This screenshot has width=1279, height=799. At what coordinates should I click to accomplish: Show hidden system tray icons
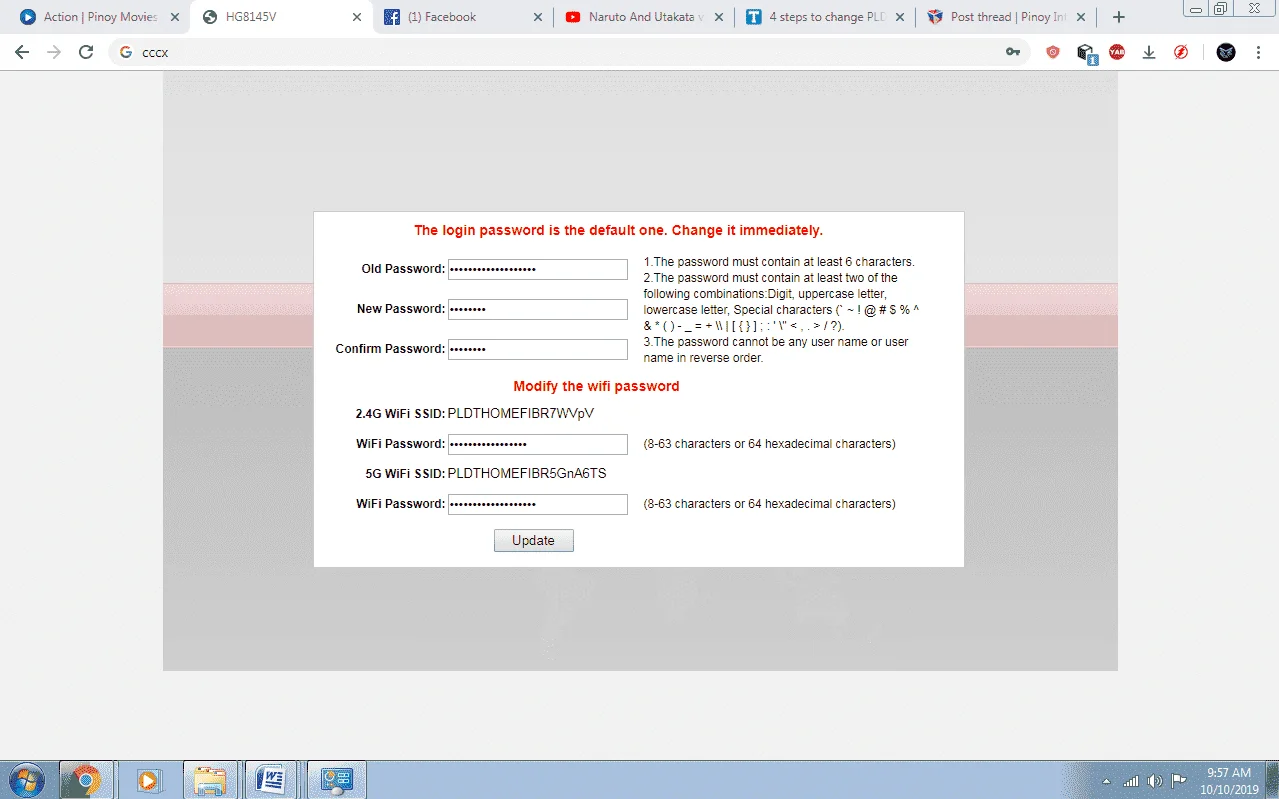(1106, 781)
